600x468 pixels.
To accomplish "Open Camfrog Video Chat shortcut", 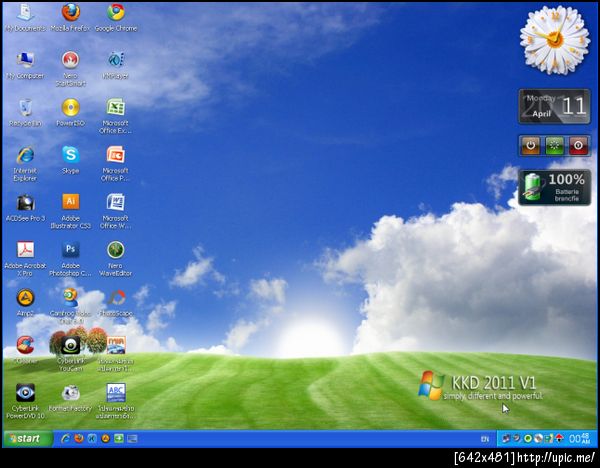I will tap(71, 306).
